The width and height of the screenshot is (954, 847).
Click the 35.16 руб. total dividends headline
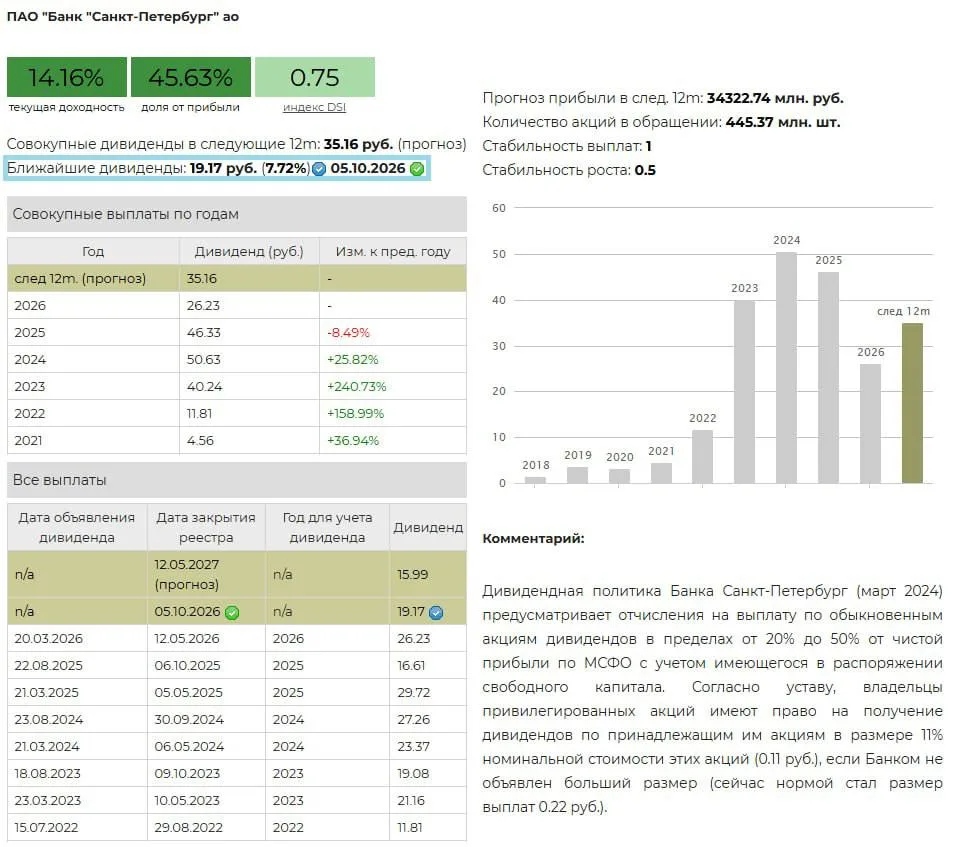(358, 144)
